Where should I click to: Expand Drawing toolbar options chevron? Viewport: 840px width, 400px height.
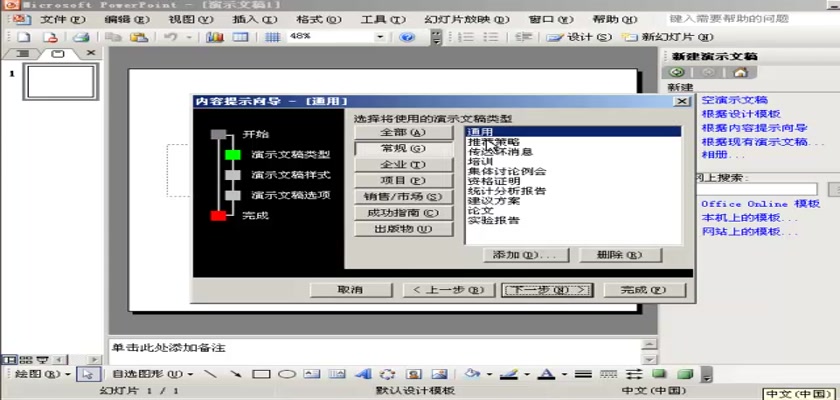tap(707, 375)
